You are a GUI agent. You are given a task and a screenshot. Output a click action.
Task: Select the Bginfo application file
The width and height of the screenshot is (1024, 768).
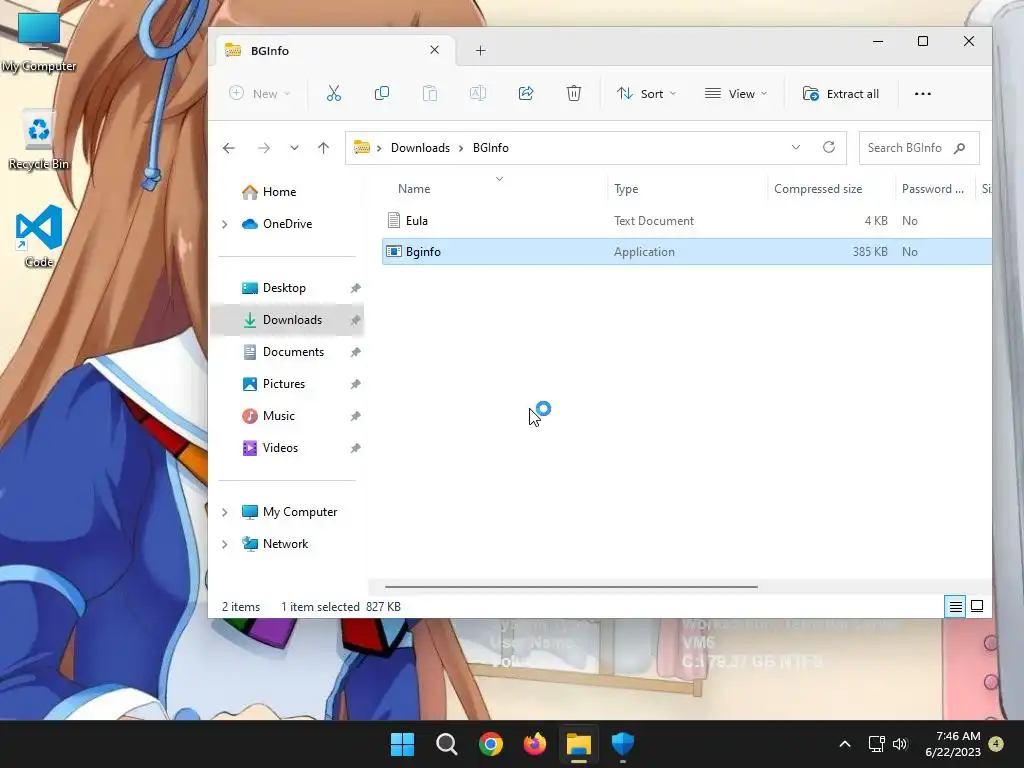click(687, 251)
